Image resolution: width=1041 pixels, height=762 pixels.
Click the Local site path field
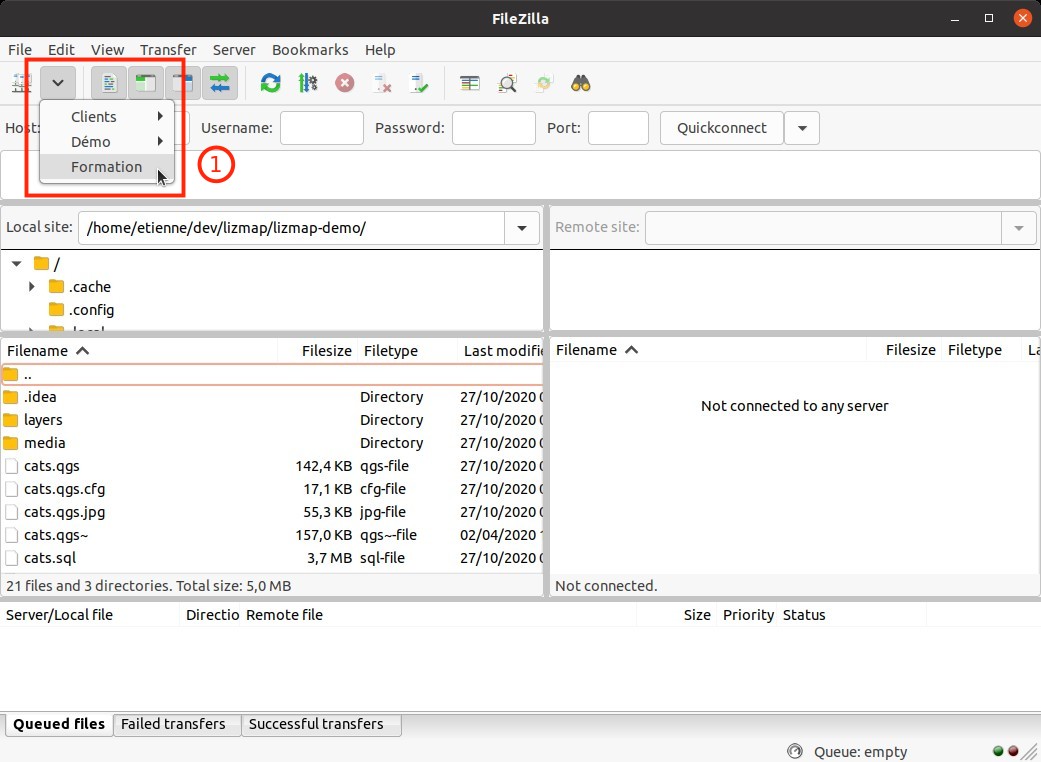(291, 228)
